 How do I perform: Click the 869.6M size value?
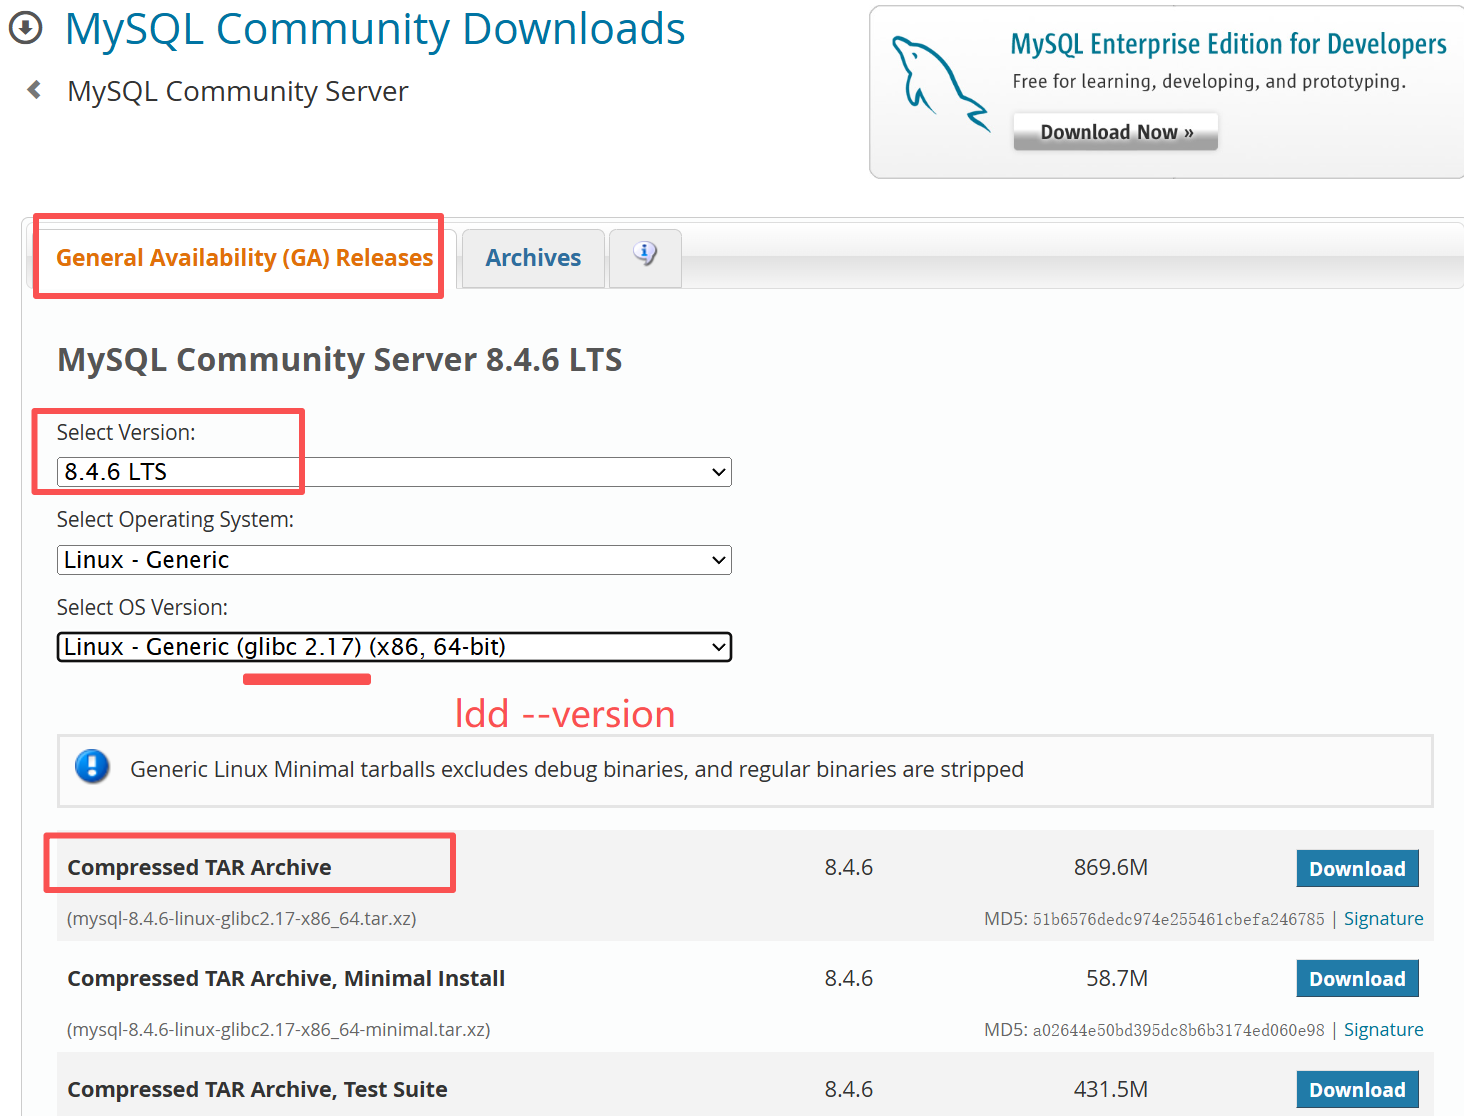1111,867
